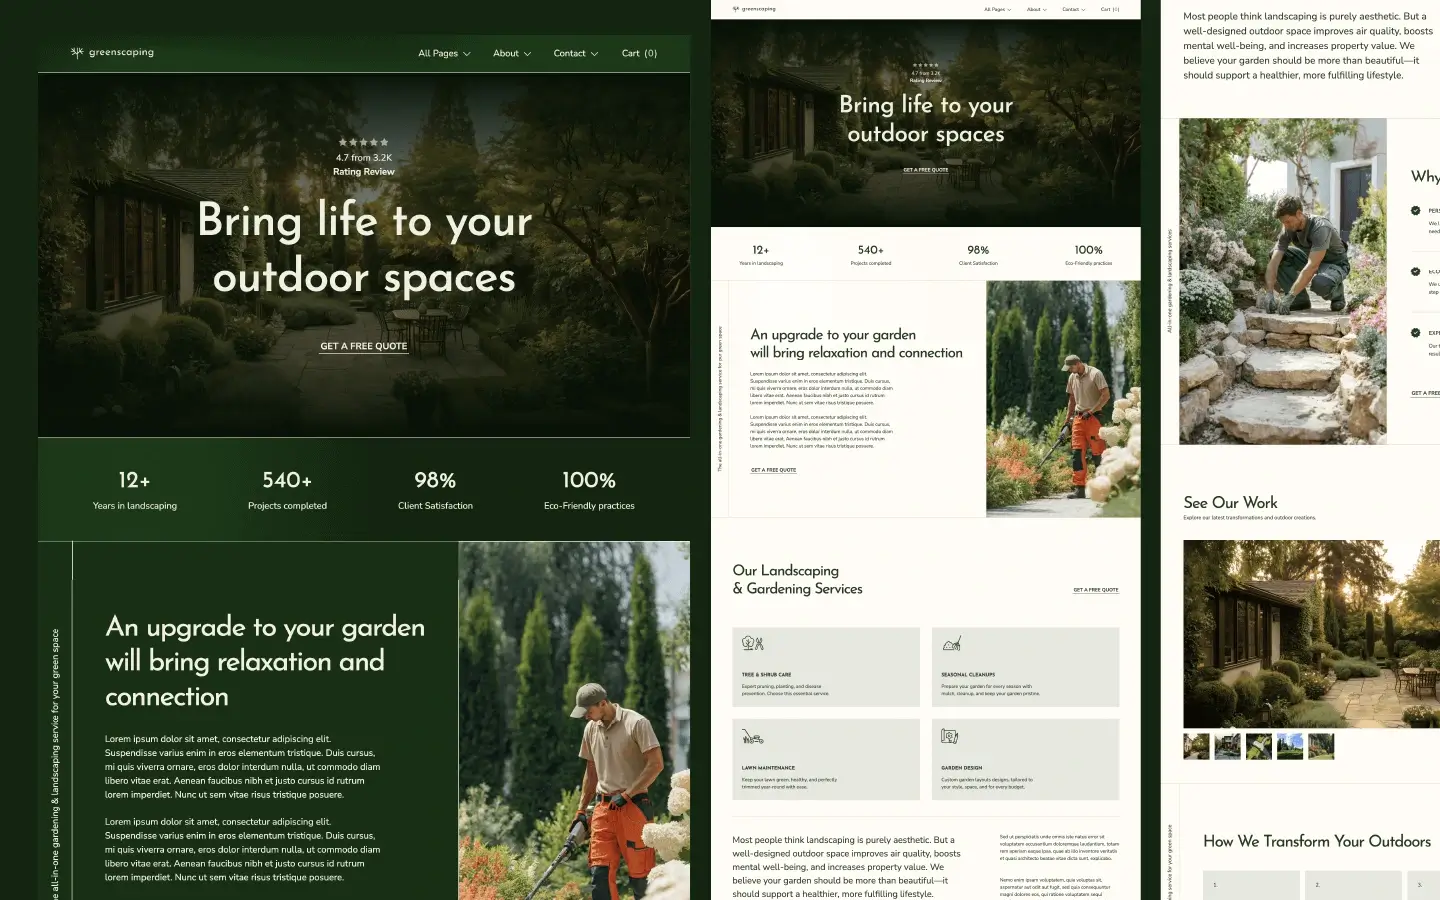Open Contact dropdown in dark header
The width and height of the screenshot is (1440, 900).
click(576, 53)
